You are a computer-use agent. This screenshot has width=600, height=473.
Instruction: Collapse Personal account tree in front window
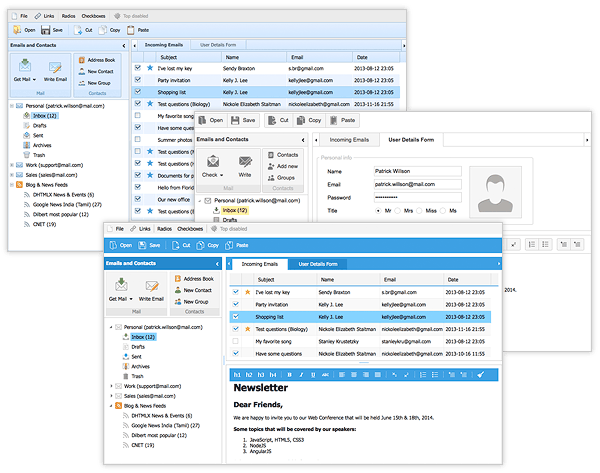pyautogui.click(x=111, y=327)
